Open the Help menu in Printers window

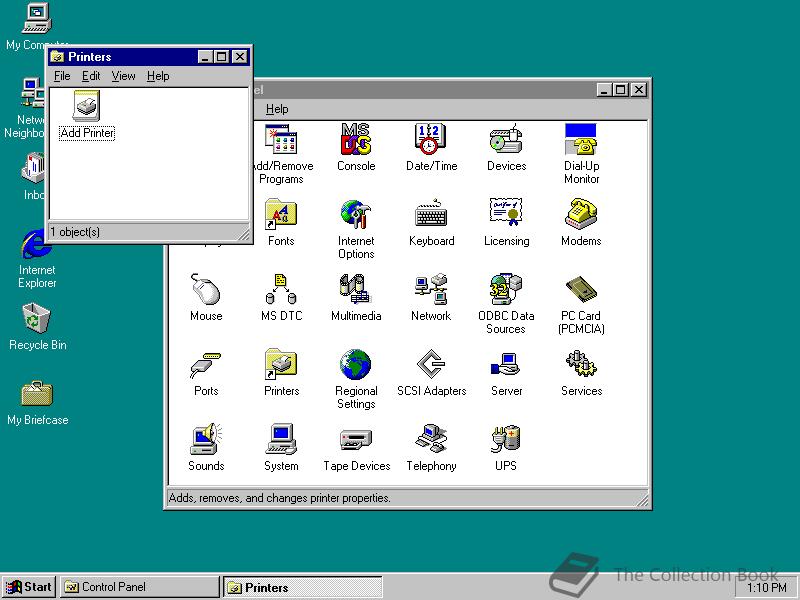tap(158, 76)
